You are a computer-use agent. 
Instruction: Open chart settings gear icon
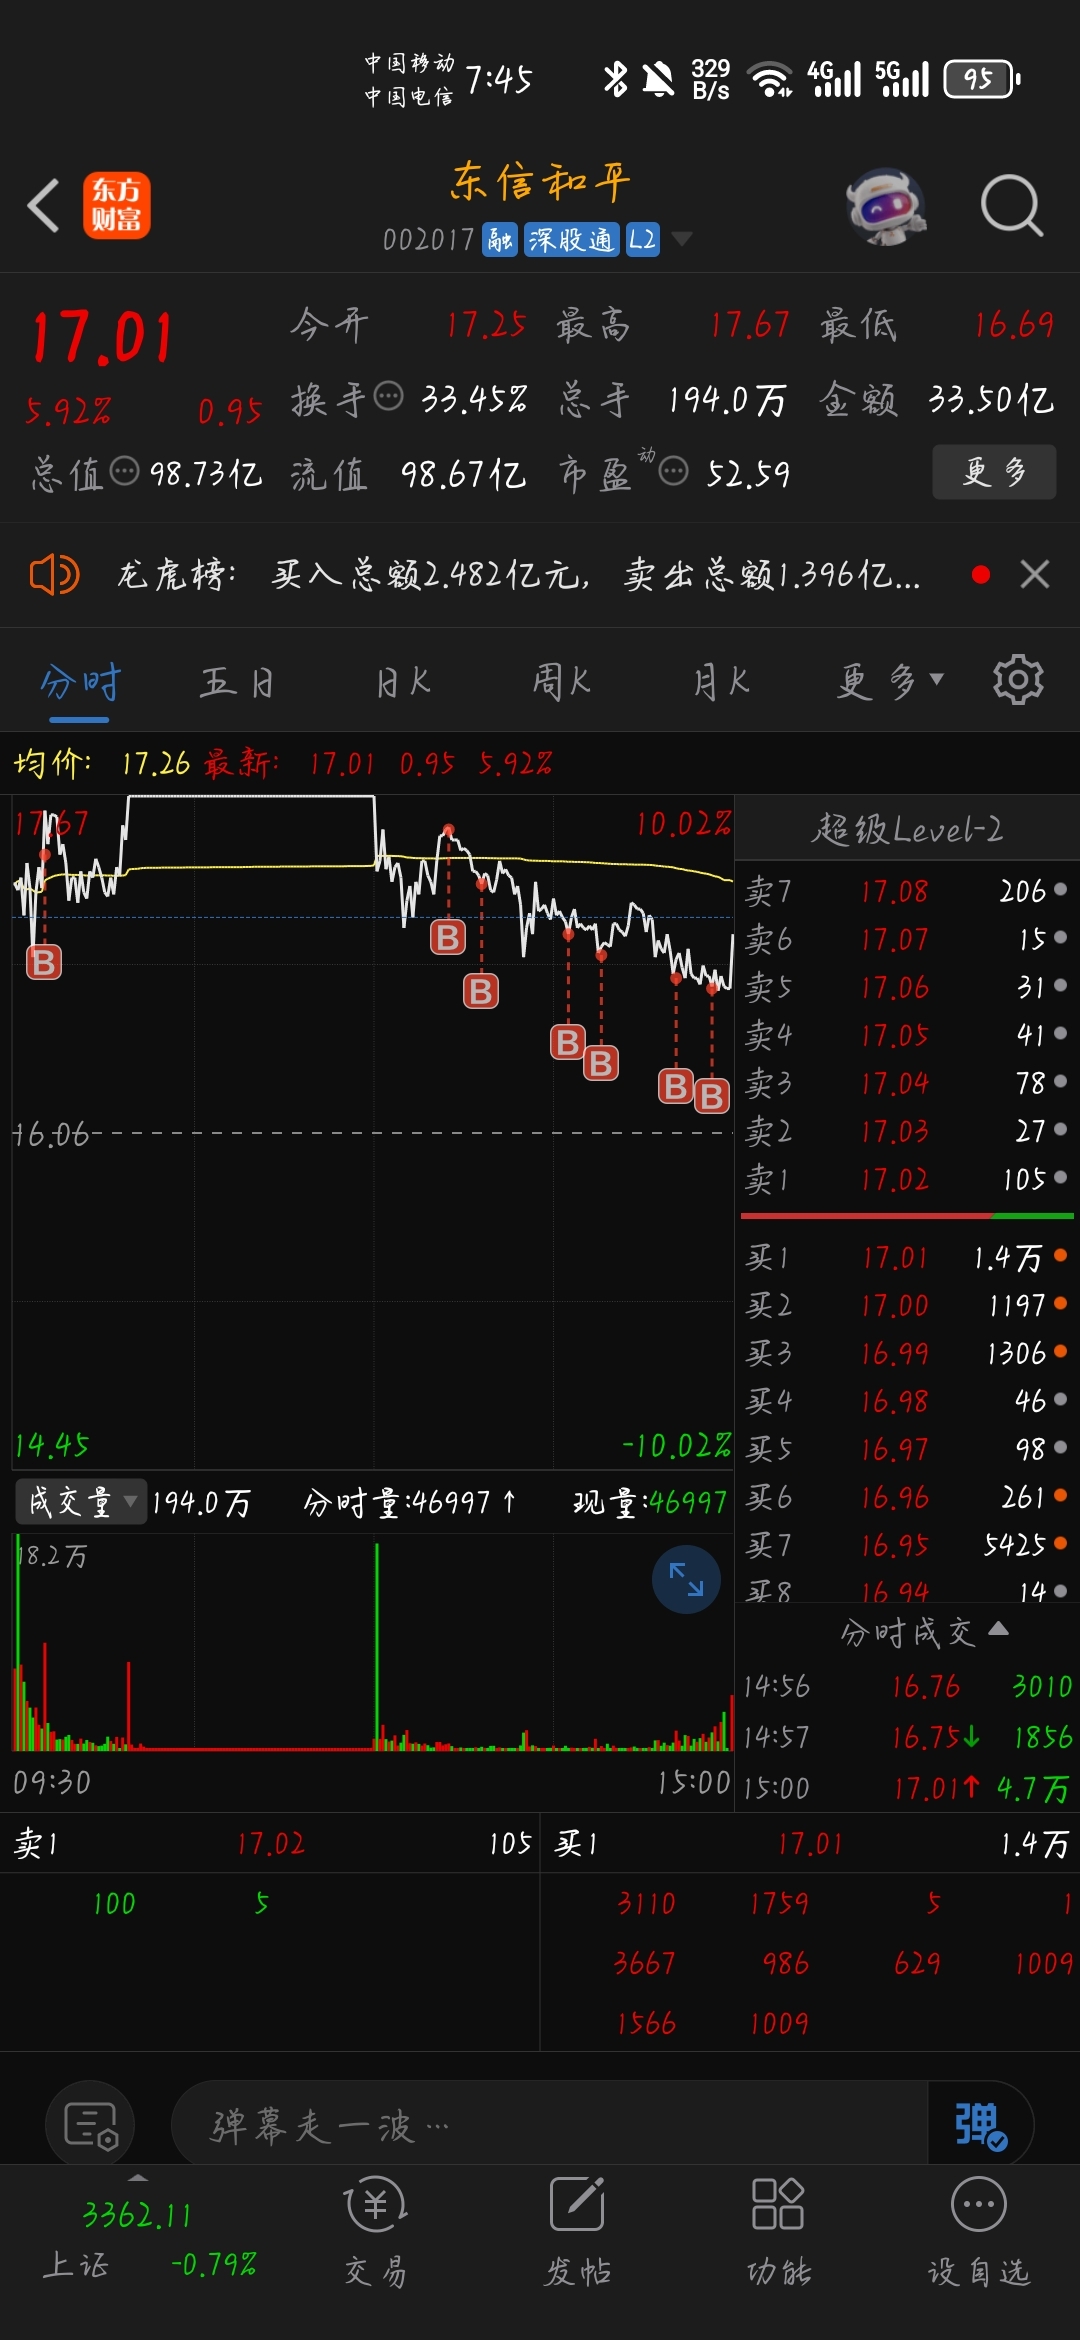[1018, 680]
